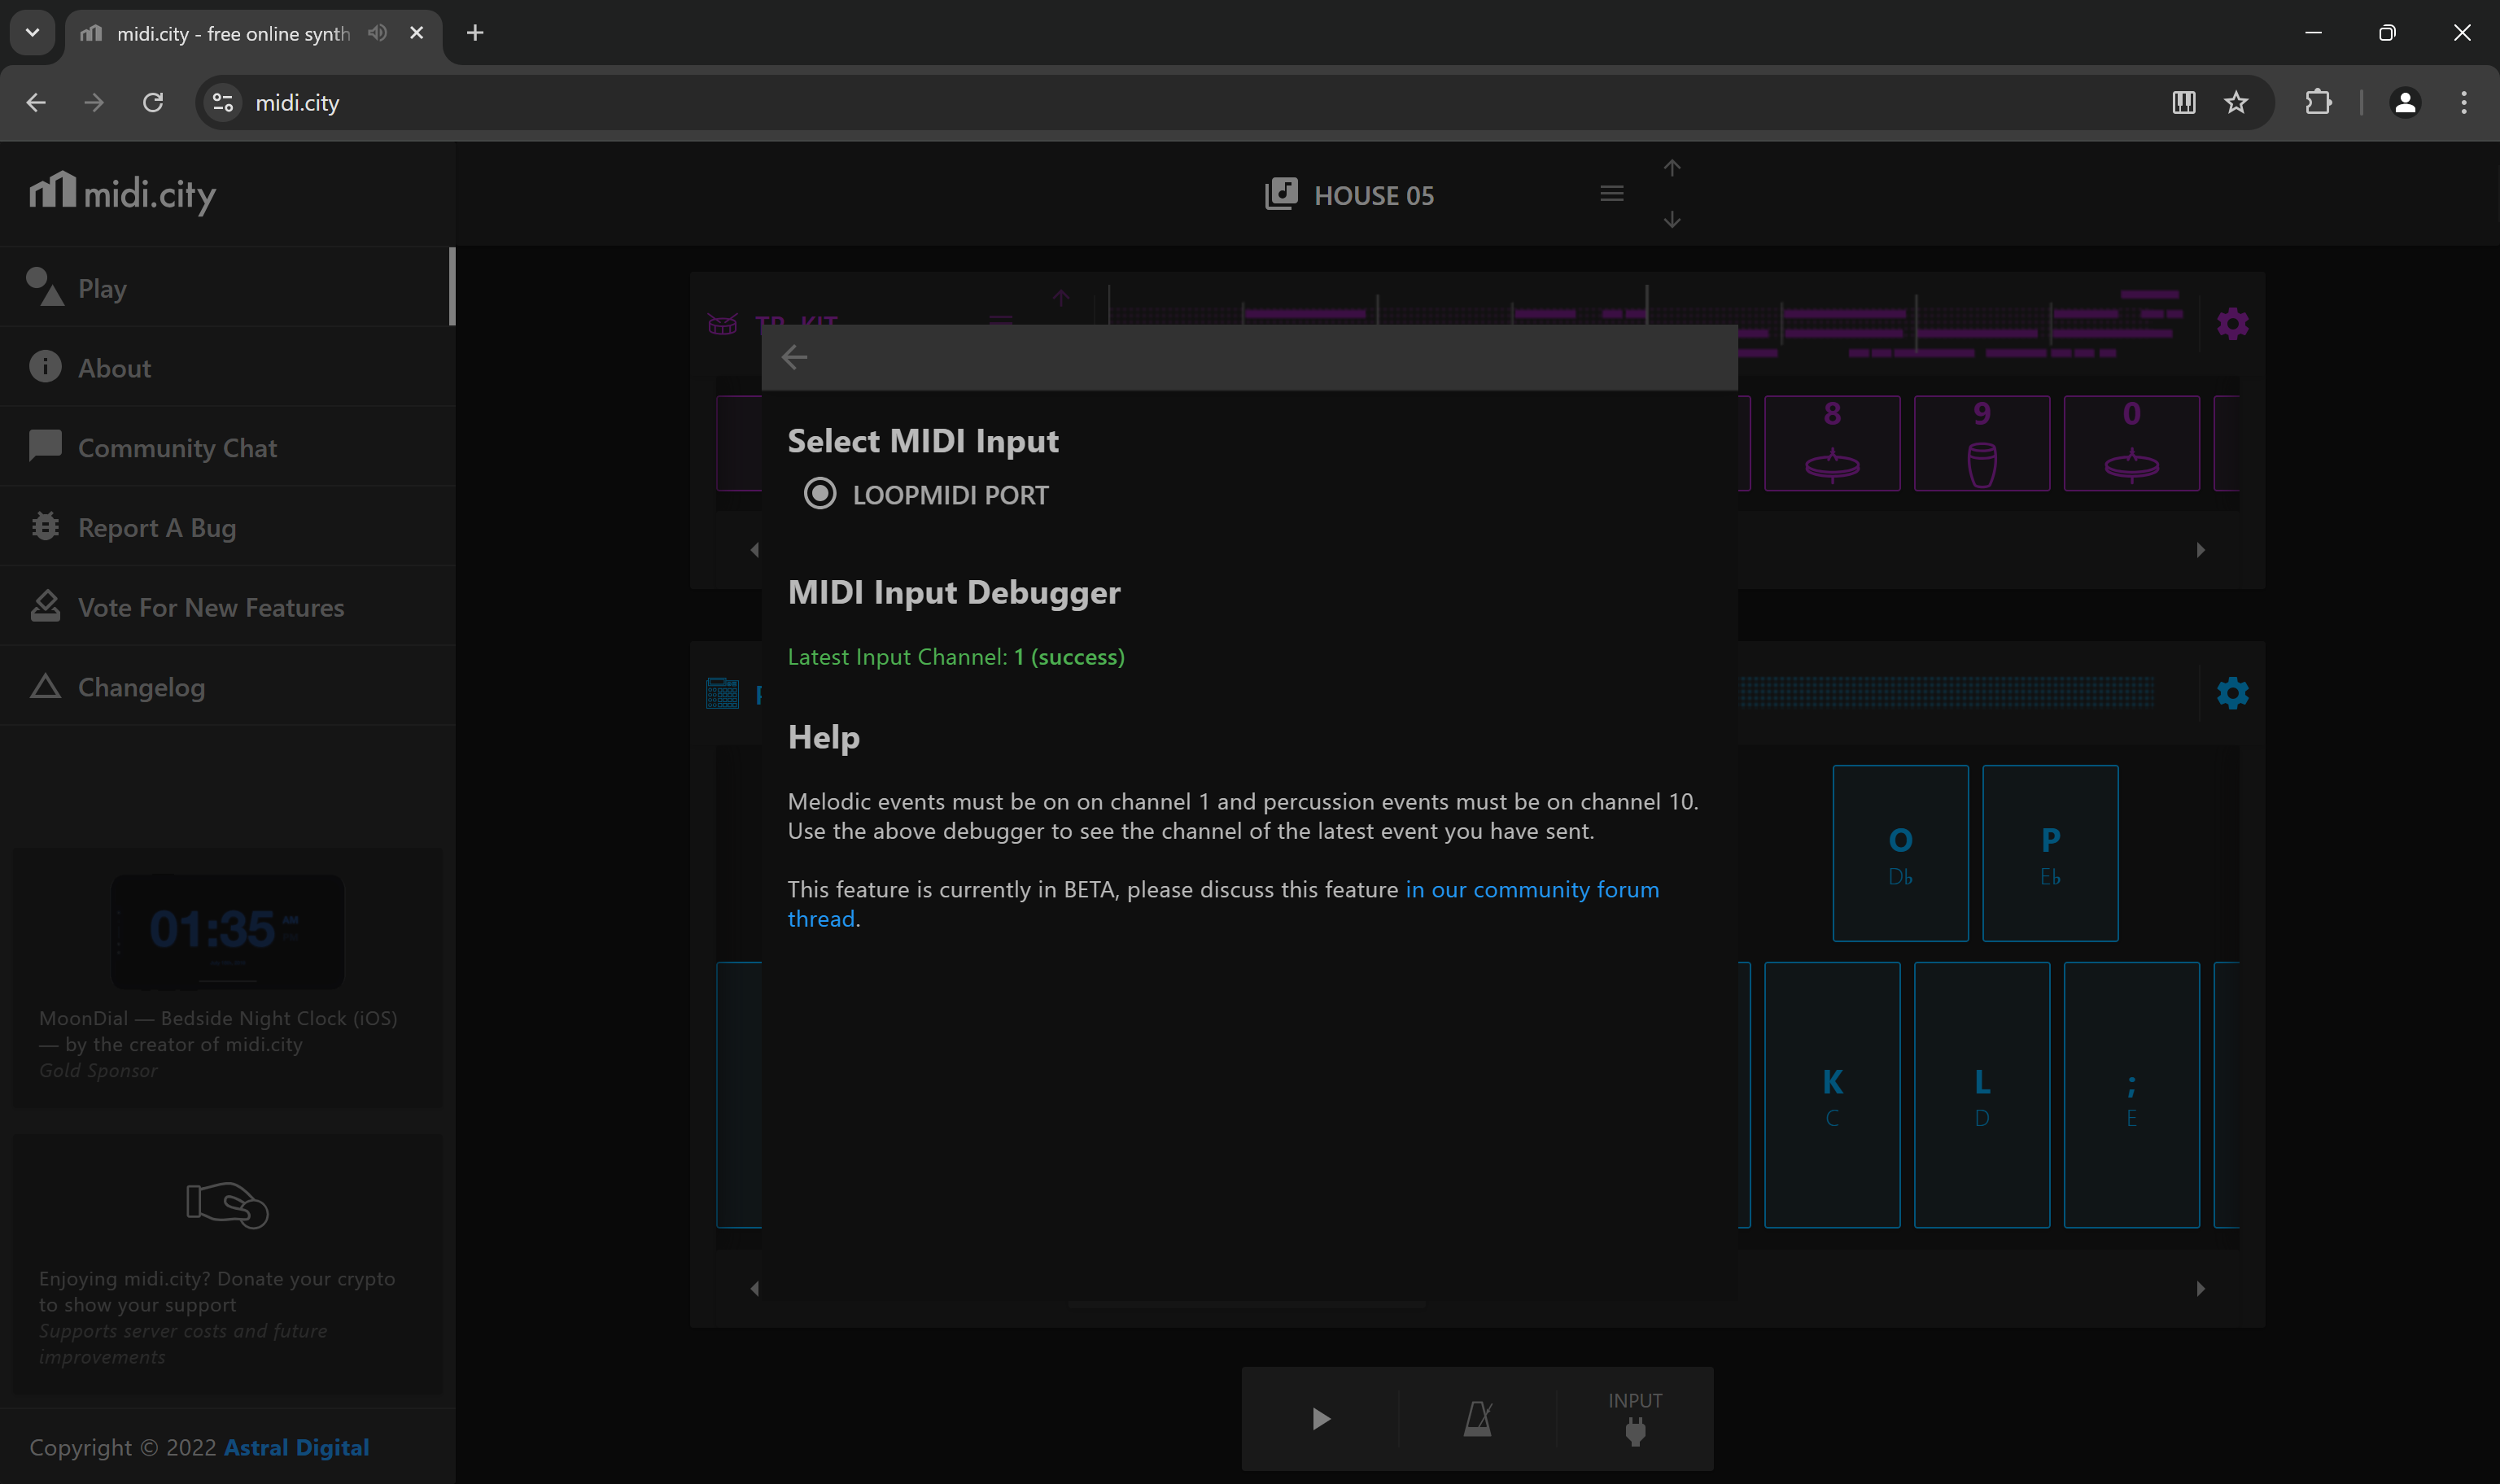Click the crypto donate hand icon
Viewport: 2500px width, 1484px height.
click(227, 1204)
